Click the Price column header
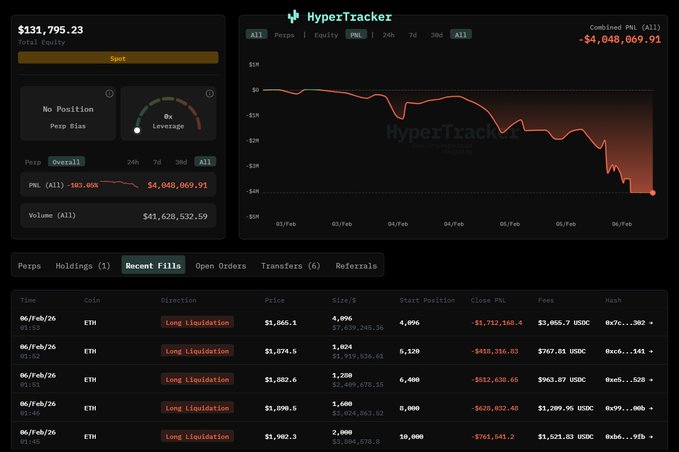 275,300
